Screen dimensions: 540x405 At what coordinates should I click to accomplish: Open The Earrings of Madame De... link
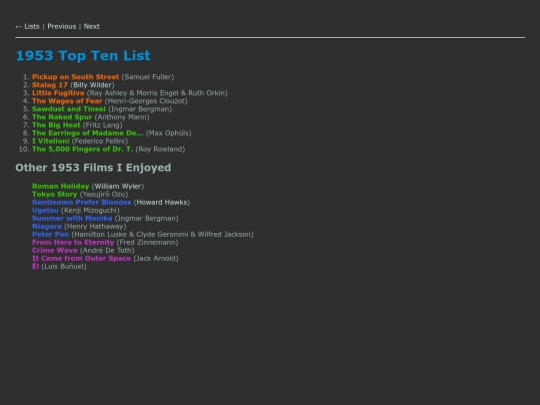coord(88,133)
